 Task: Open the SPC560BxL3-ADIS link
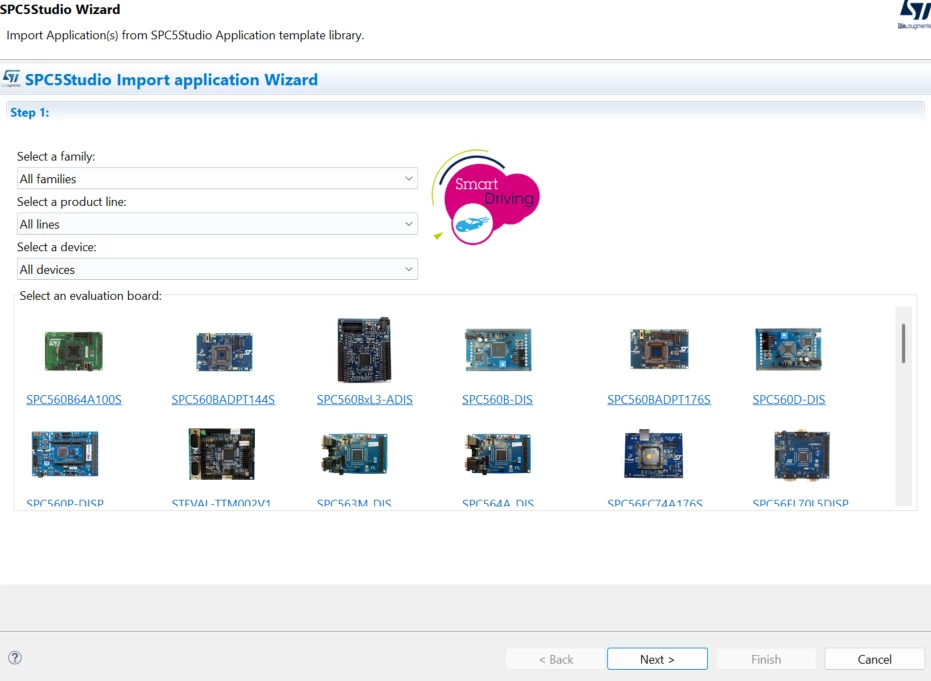click(365, 400)
